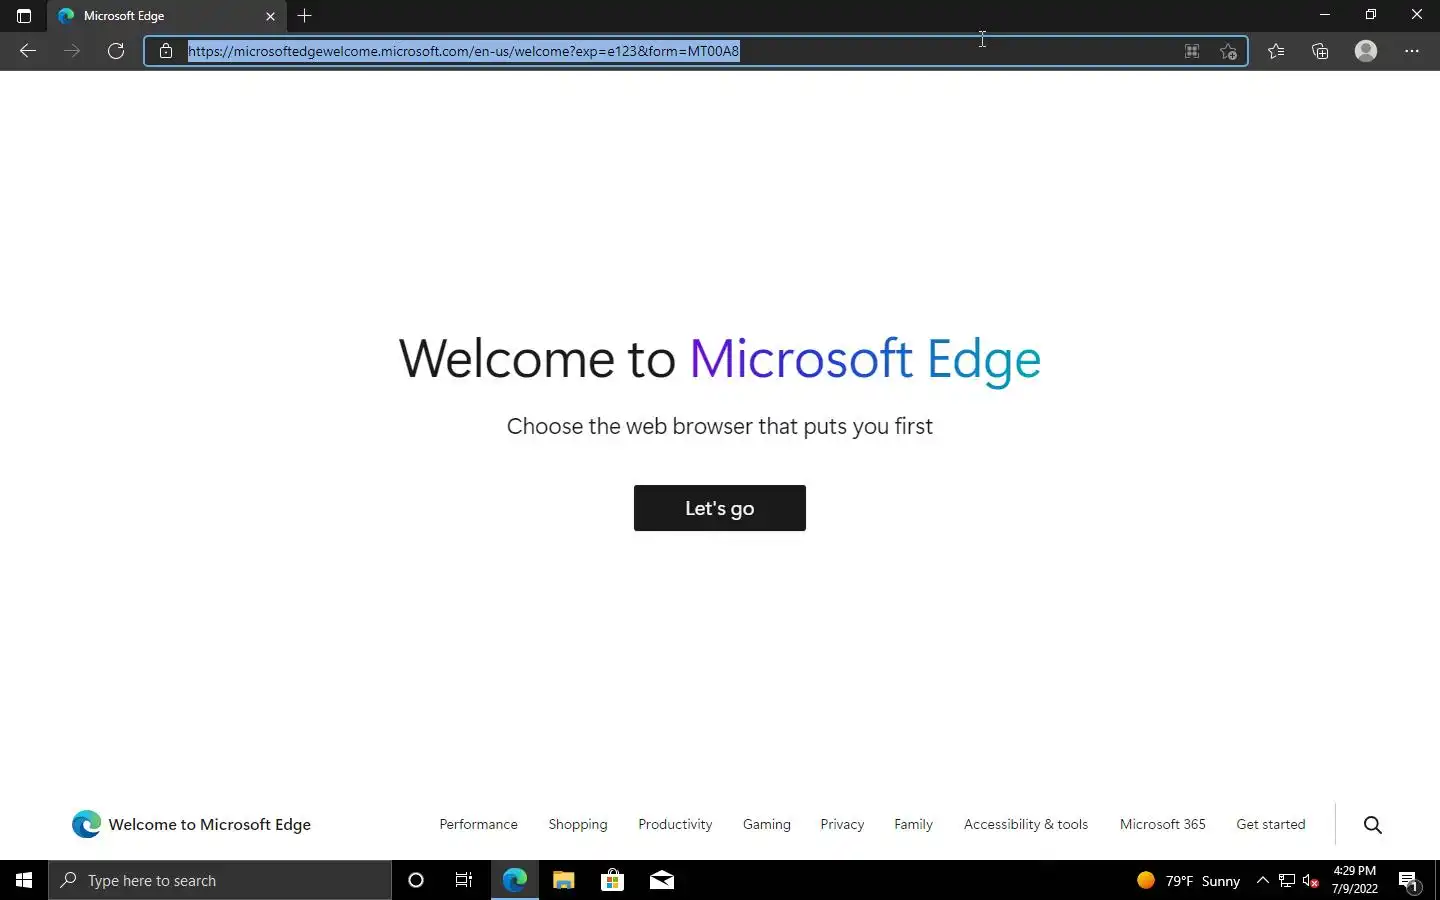Click the Edge logo in footer nav
This screenshot has height=900, width=1440.
(x=86, y=824)
